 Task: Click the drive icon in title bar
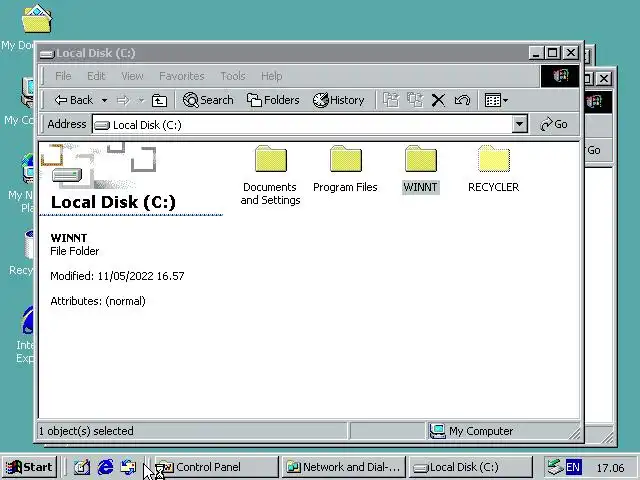pos(47,53)
